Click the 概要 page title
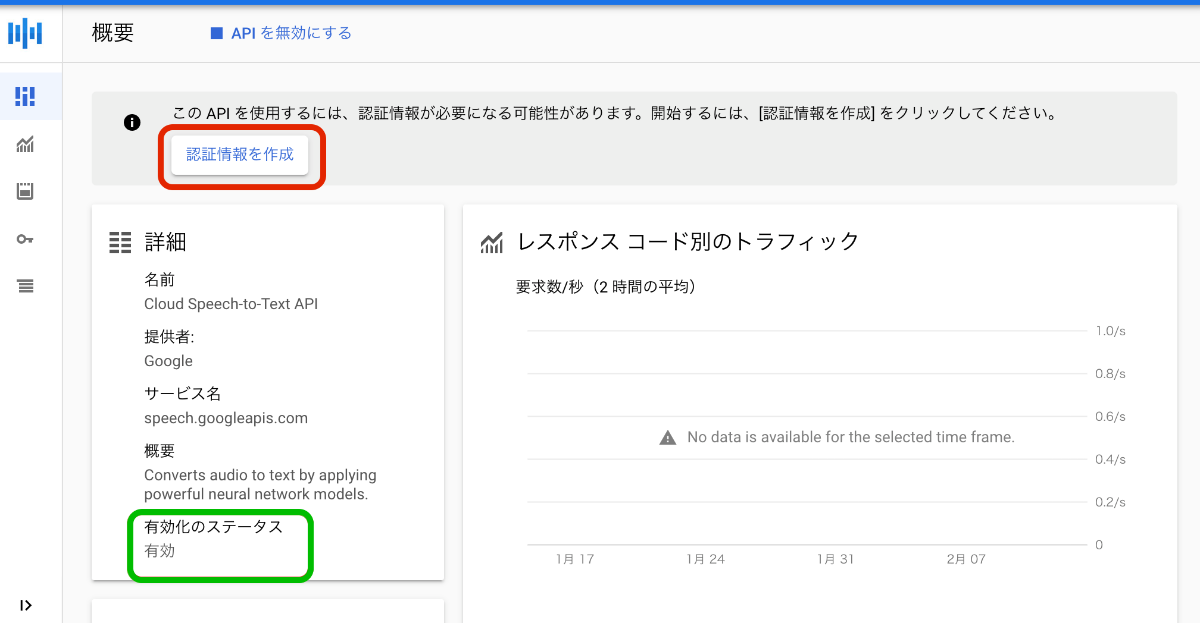This screenshot has height=623, width=1200. [x=113, y=33]
